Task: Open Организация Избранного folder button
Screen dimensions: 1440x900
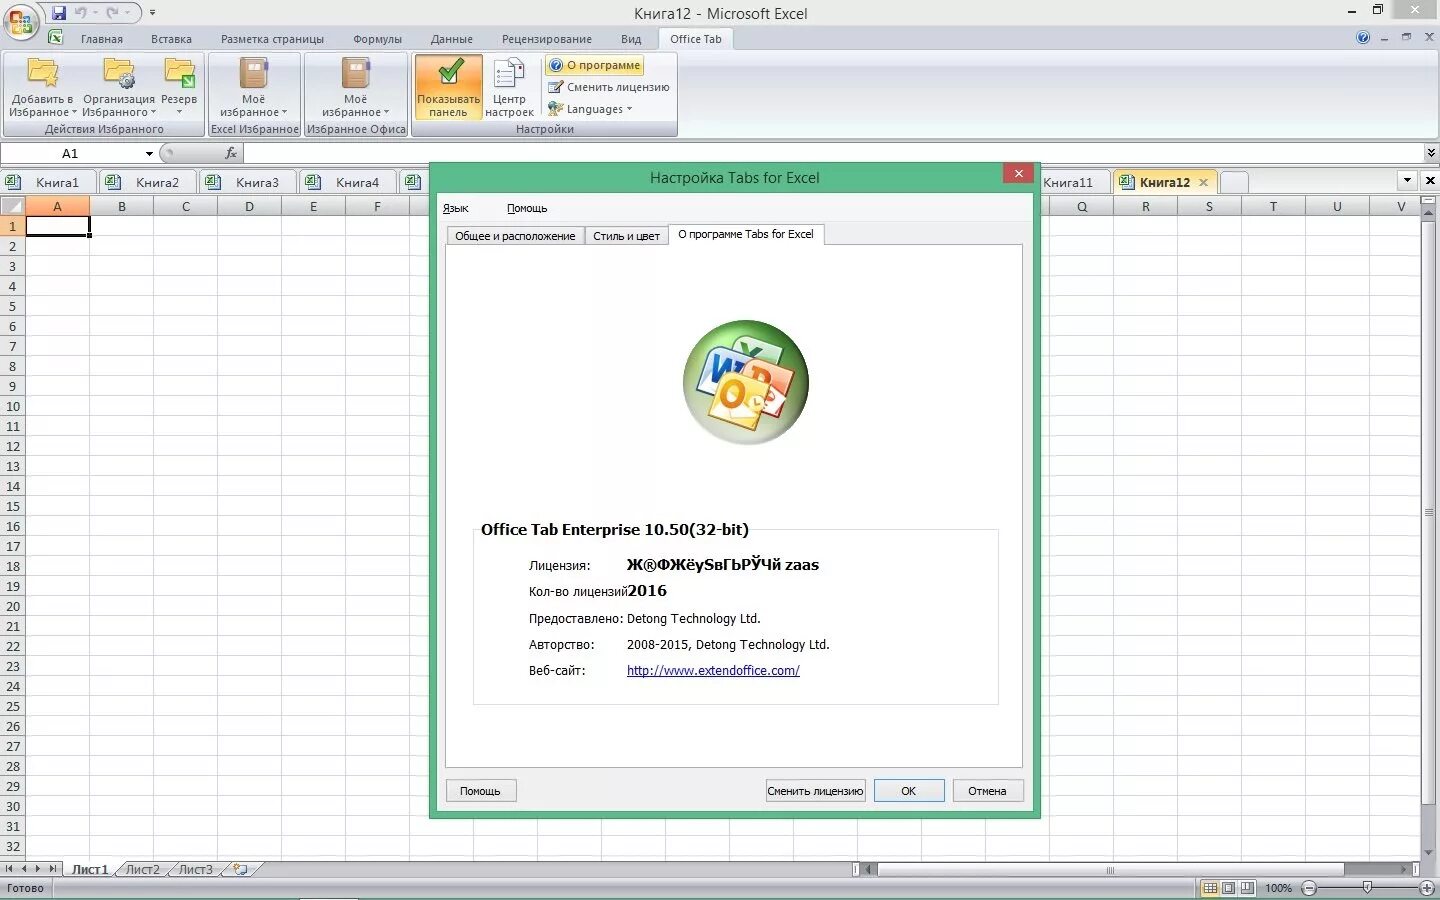Action: click(x=119, y=87)
